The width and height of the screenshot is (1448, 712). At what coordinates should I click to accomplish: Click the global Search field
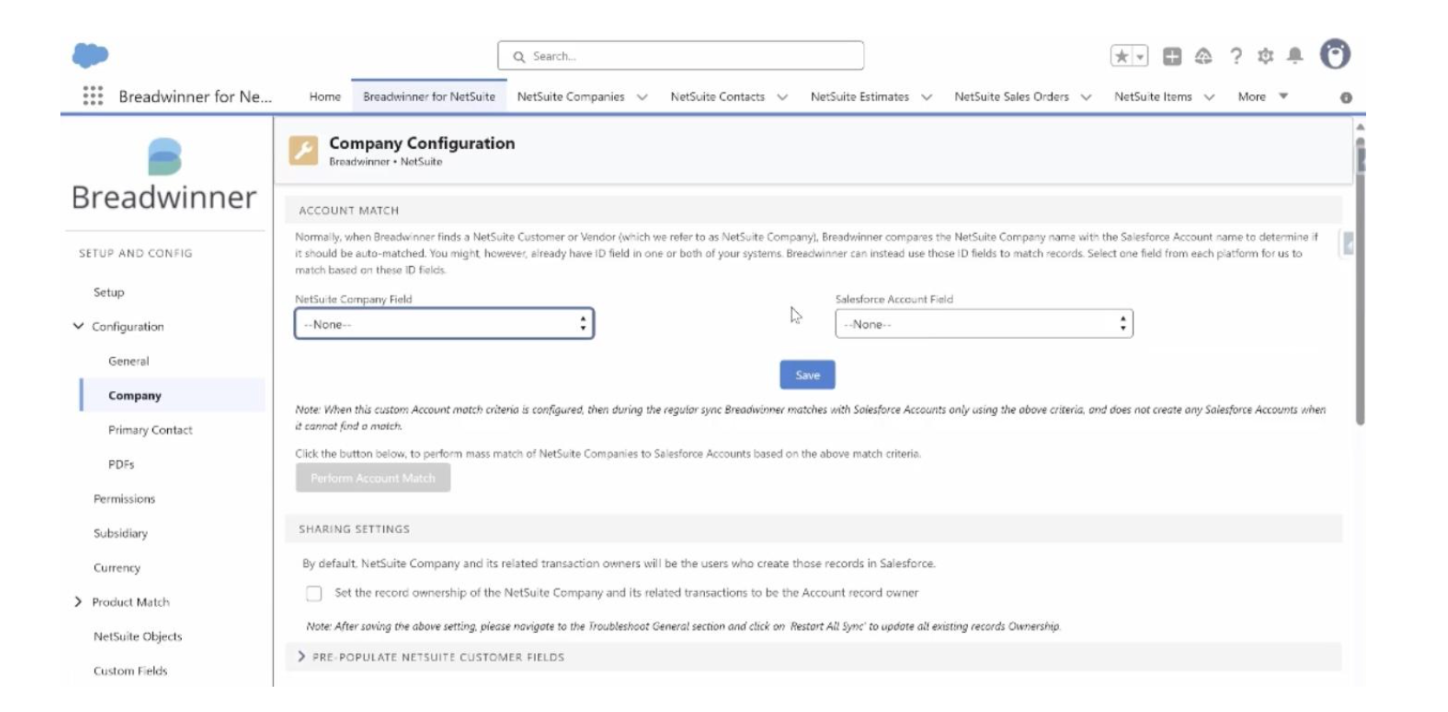pyautogui.click(x=680, y=56)
